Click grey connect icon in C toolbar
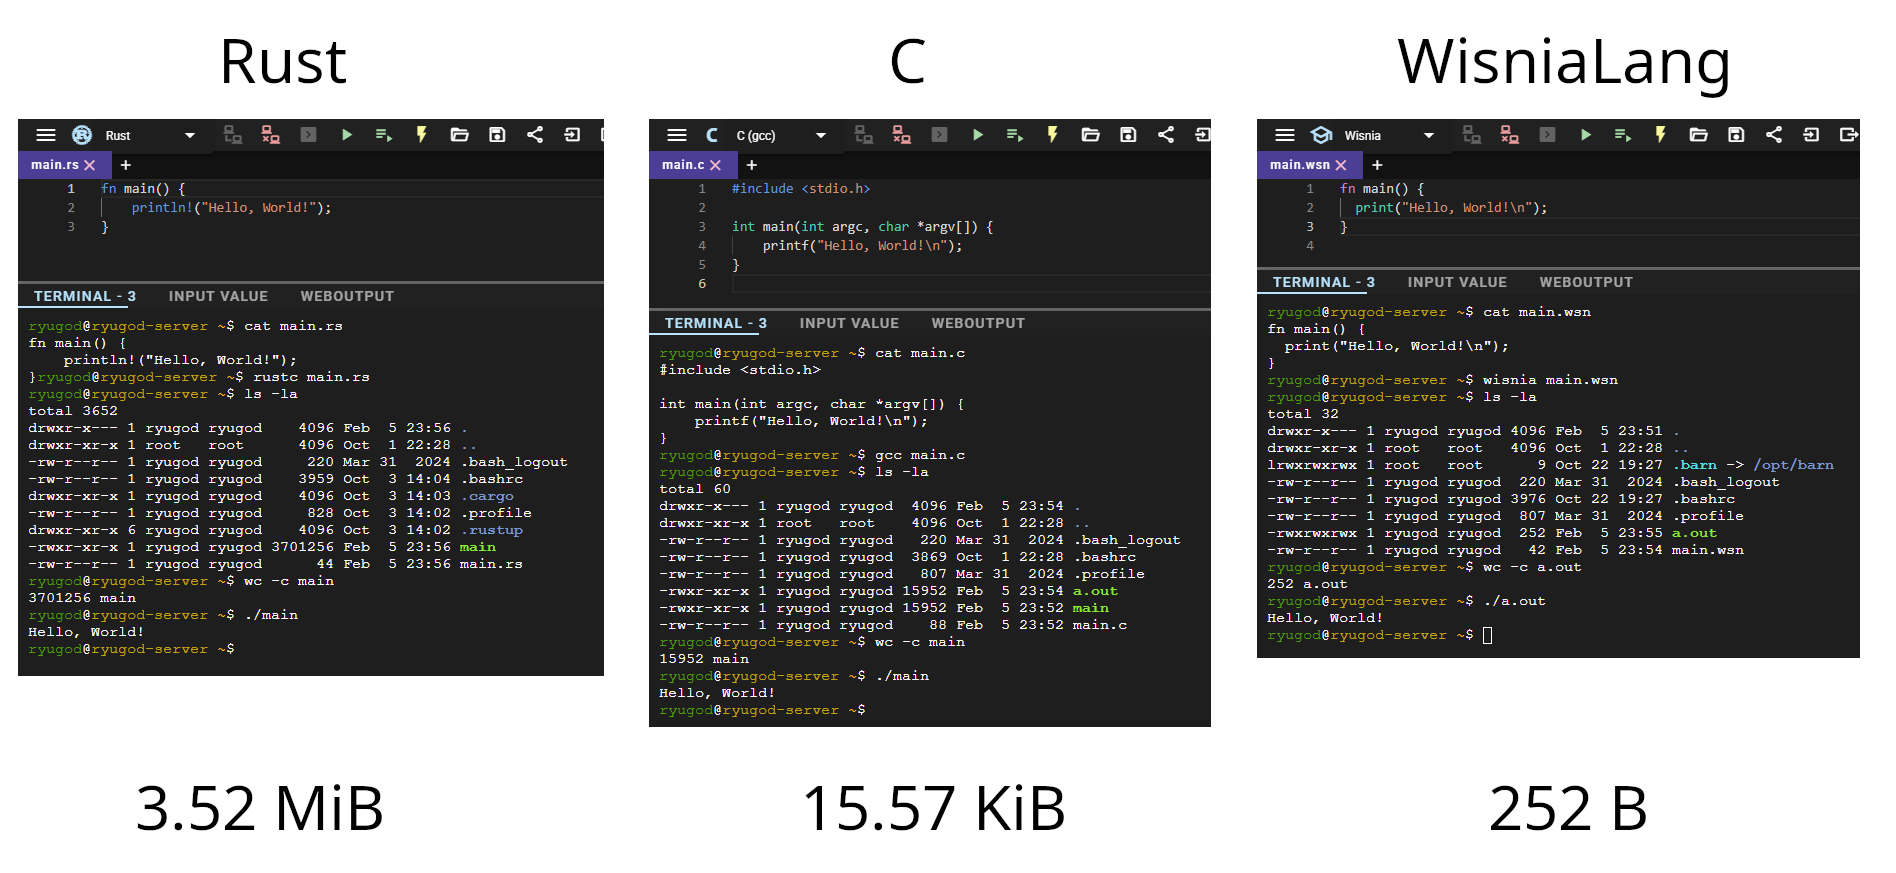 (863, 135)
